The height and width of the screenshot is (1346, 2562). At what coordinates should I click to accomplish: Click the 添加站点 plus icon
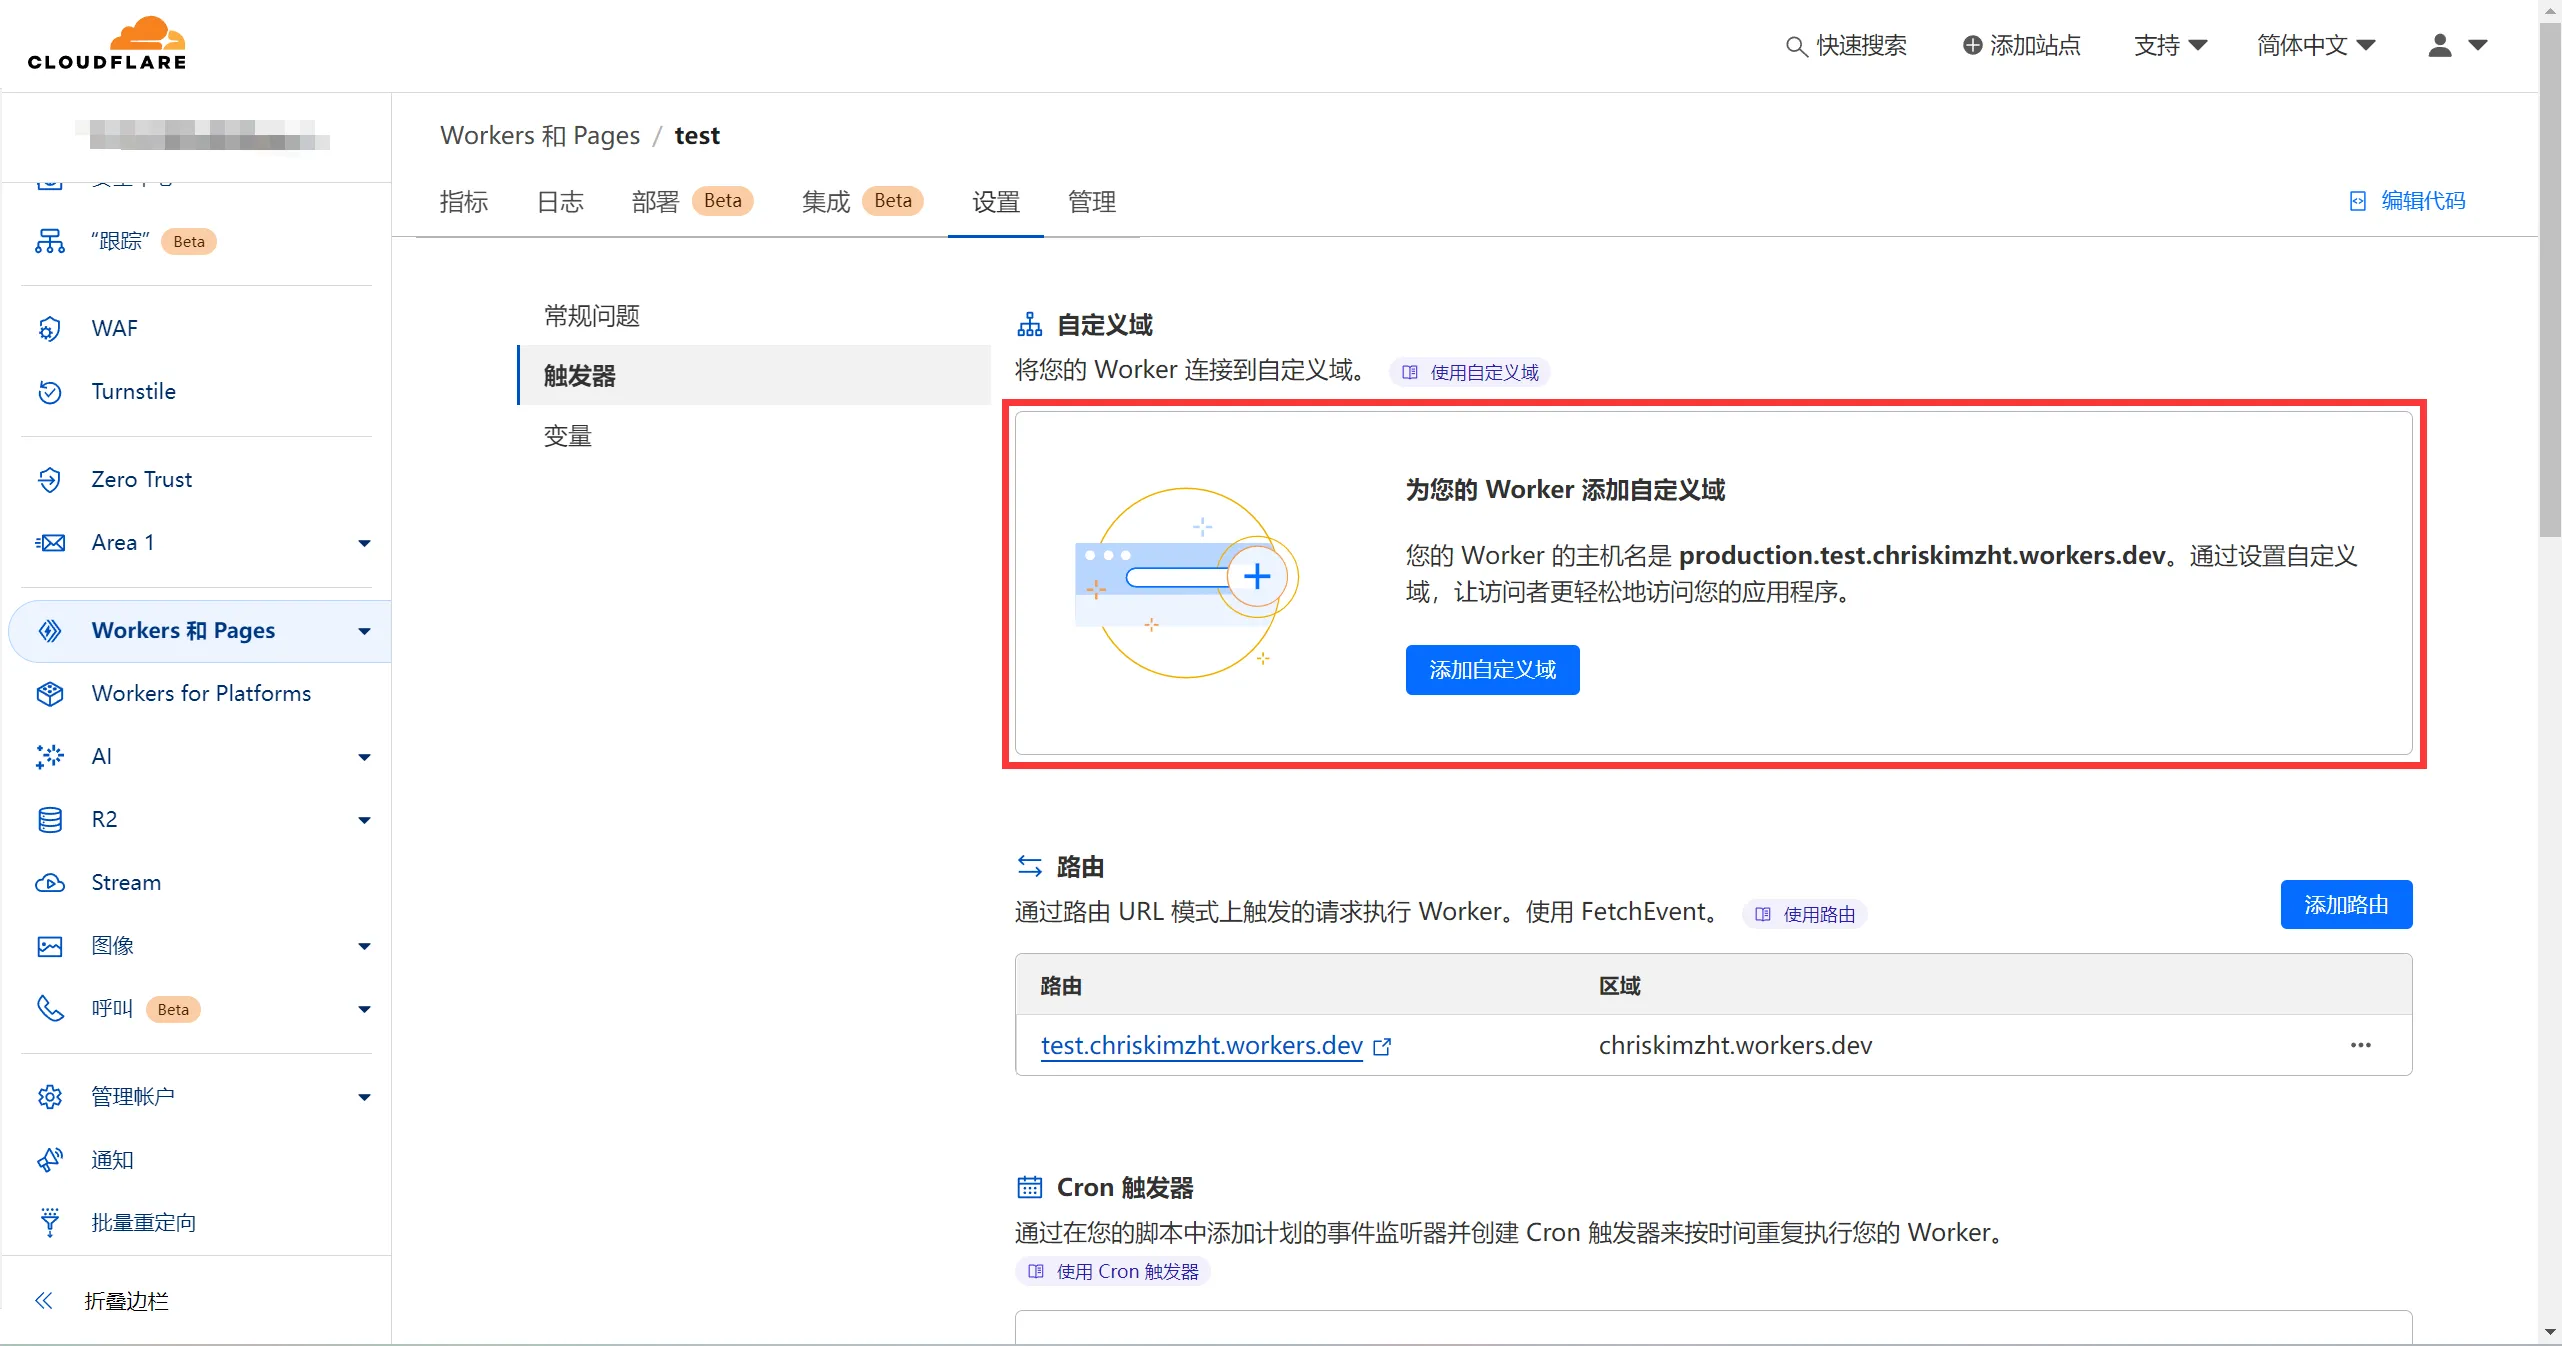point(1972,45)
